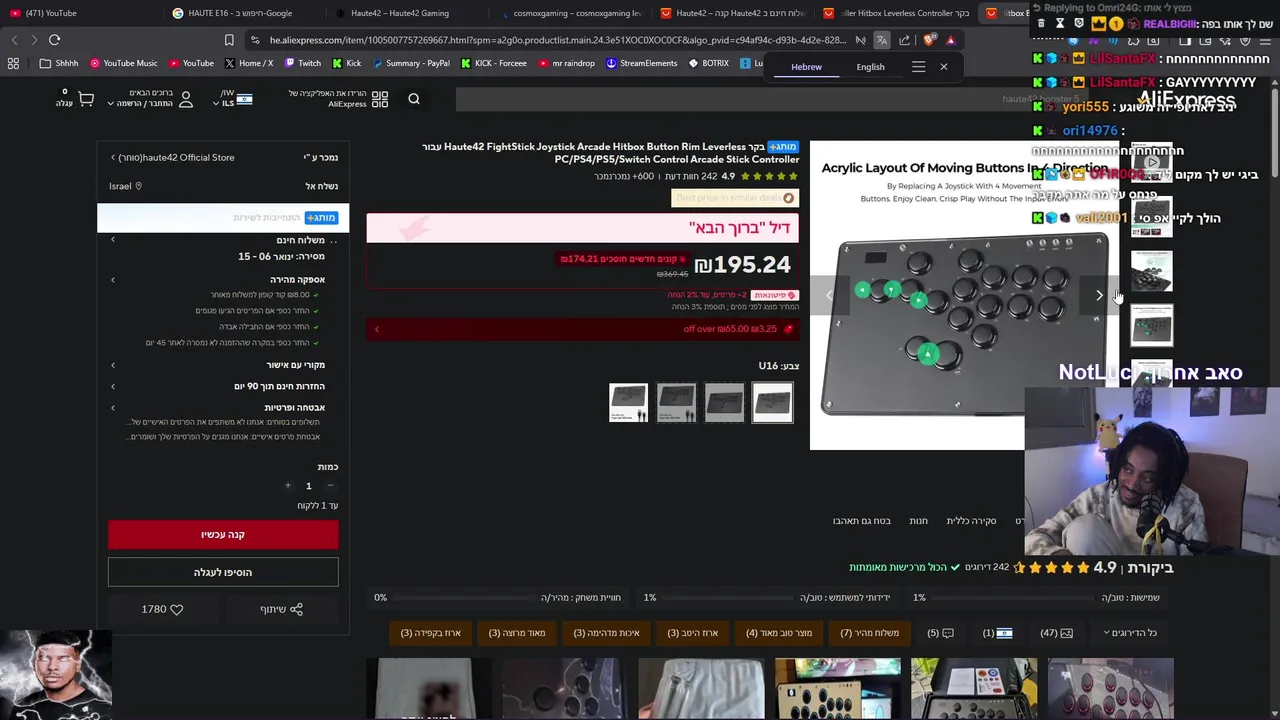
Task: Click the bookmark icon left of the URL
Action: pos(229,40)
